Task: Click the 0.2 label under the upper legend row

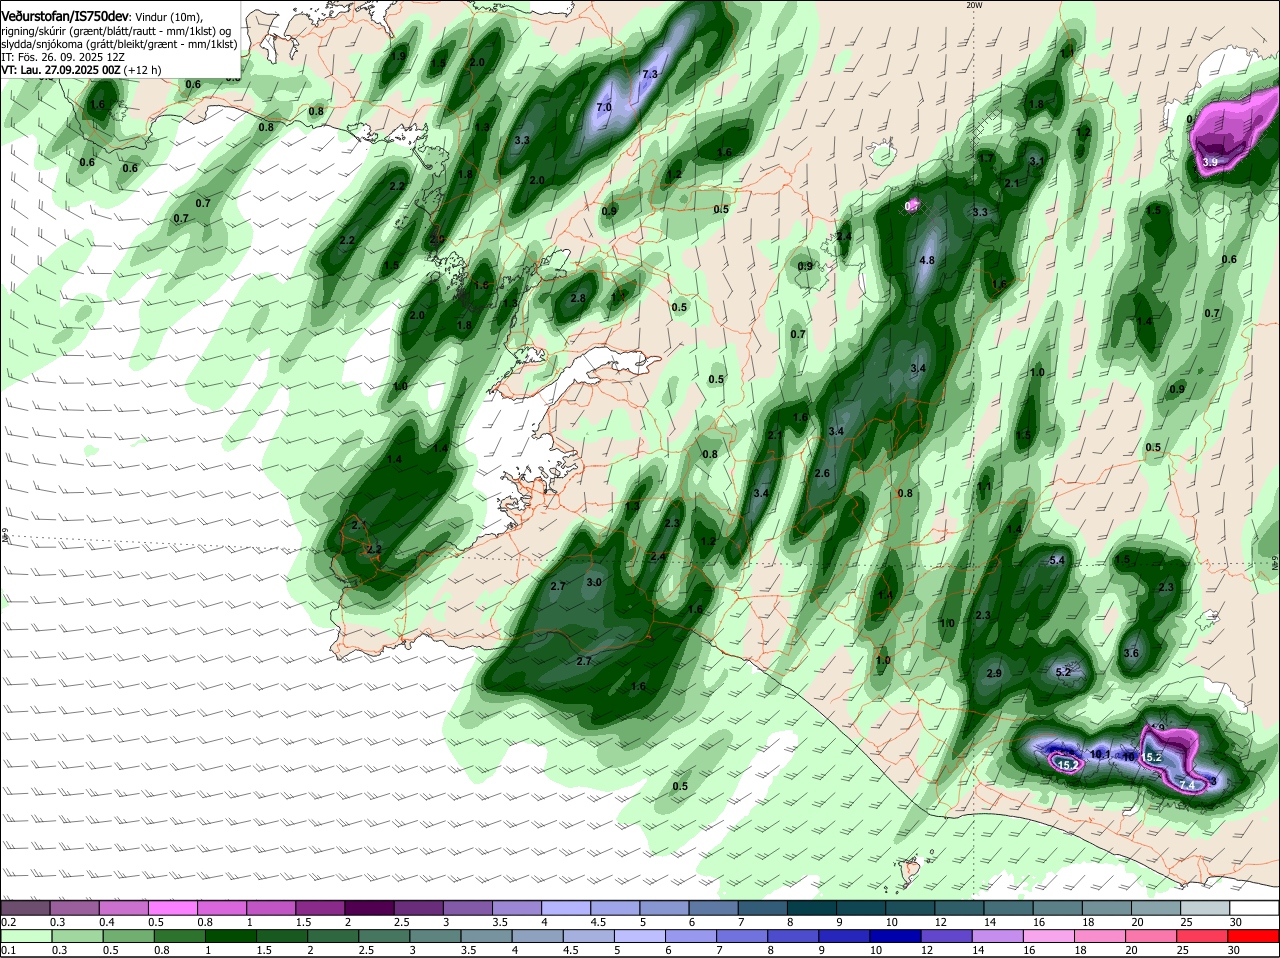Action: [x=8, y=922]
